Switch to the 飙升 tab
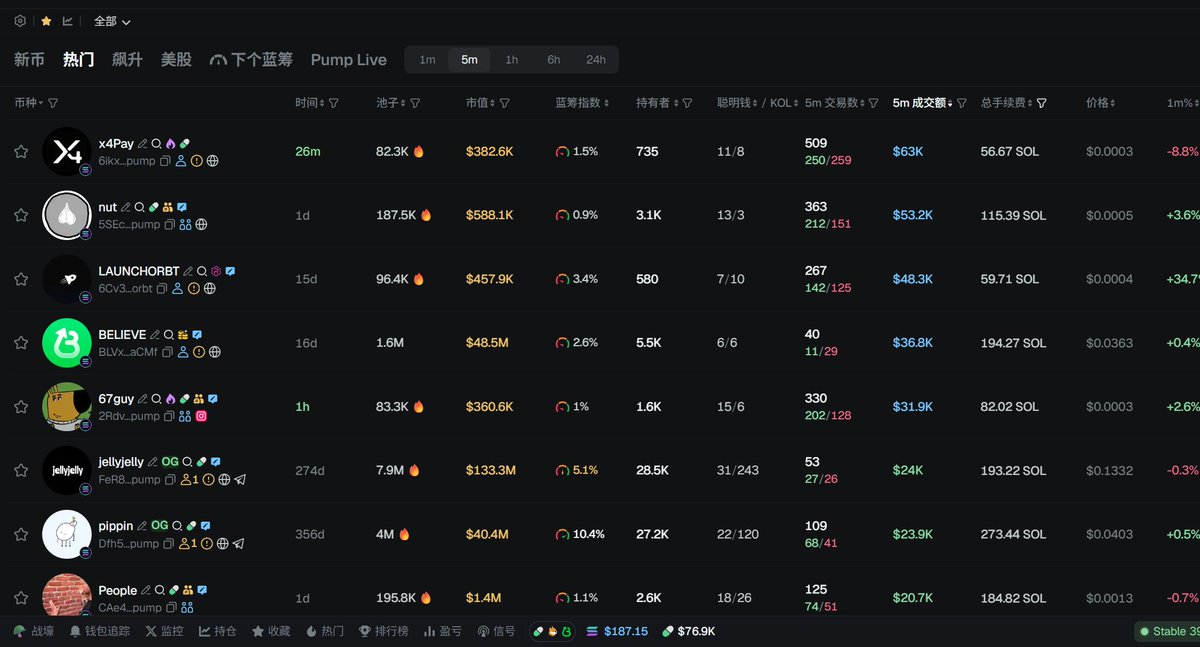Image resolution: width=1200 pixels, height=647 pixels. coord(127,60)
